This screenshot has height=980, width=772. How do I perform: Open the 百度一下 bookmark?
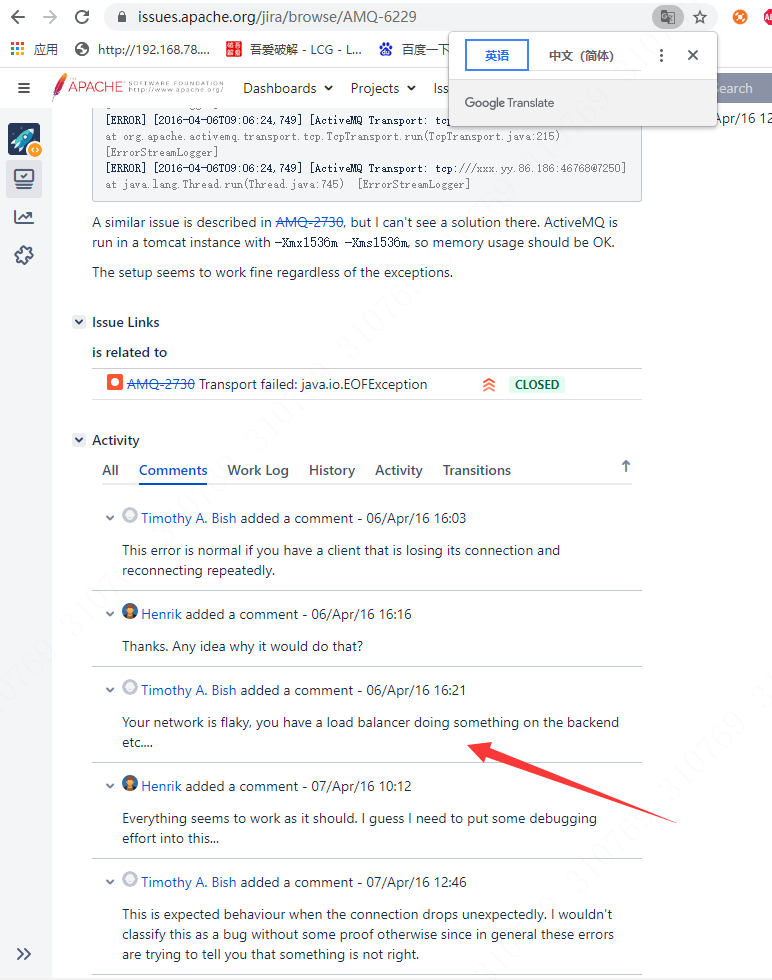[x=414, y=49]
